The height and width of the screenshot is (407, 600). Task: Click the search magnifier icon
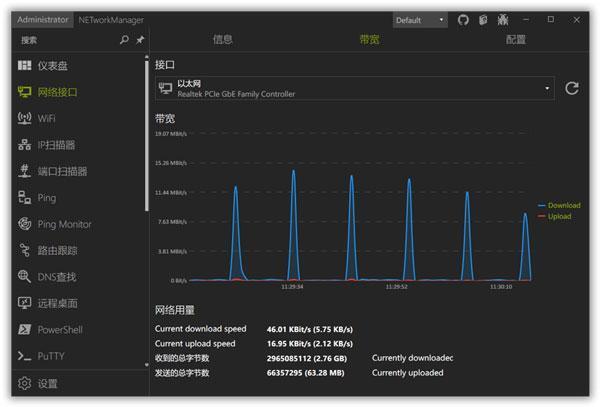124,39
